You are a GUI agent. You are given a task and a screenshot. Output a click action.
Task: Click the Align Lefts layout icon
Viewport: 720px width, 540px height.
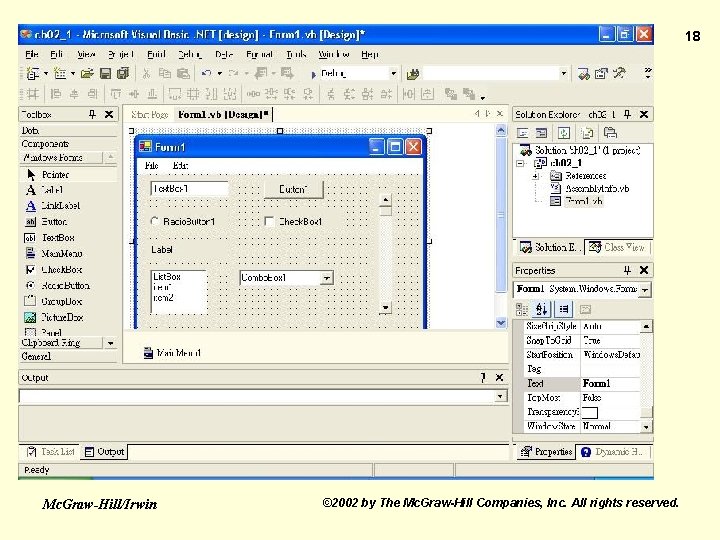coord(56,94)
